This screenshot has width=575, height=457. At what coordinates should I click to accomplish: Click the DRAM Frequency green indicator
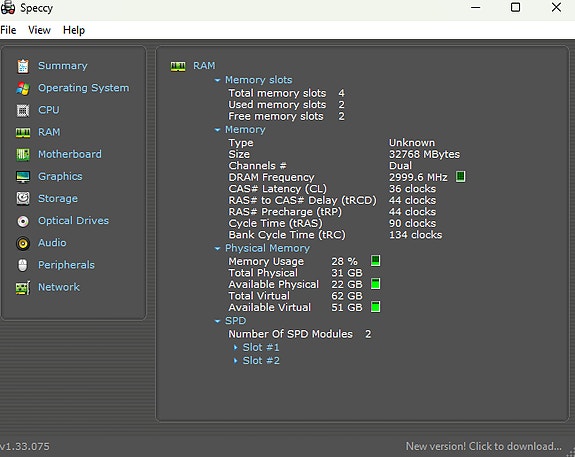tap(461, 177)
